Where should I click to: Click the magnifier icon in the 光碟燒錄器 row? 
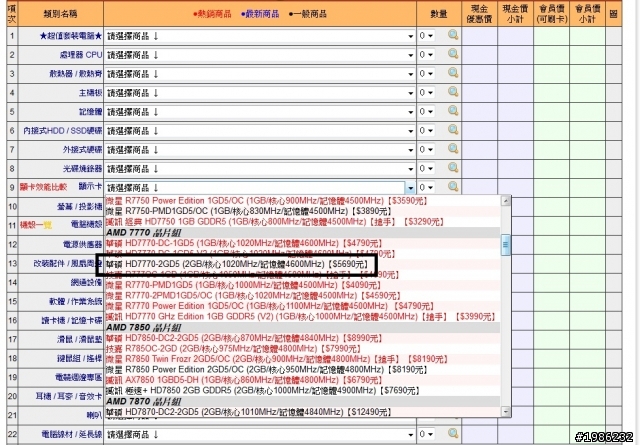[453, 168]
